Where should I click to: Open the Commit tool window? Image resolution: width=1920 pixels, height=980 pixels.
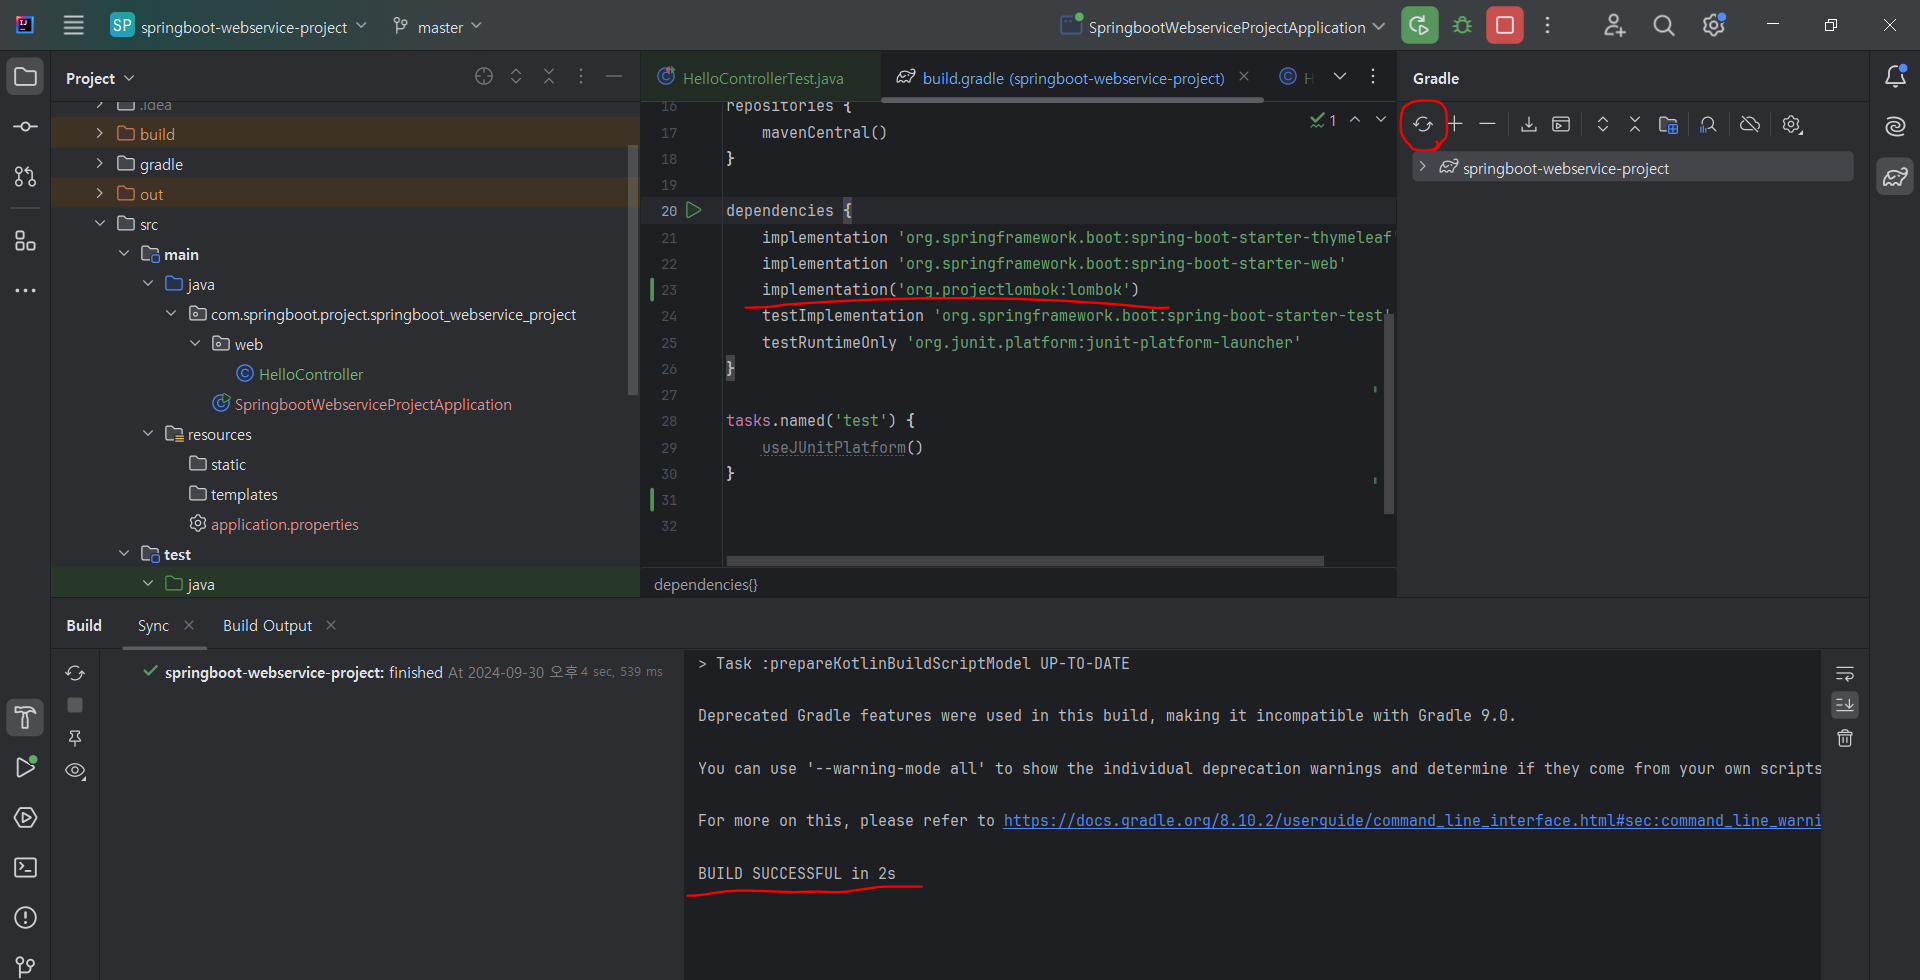[26, 127]
